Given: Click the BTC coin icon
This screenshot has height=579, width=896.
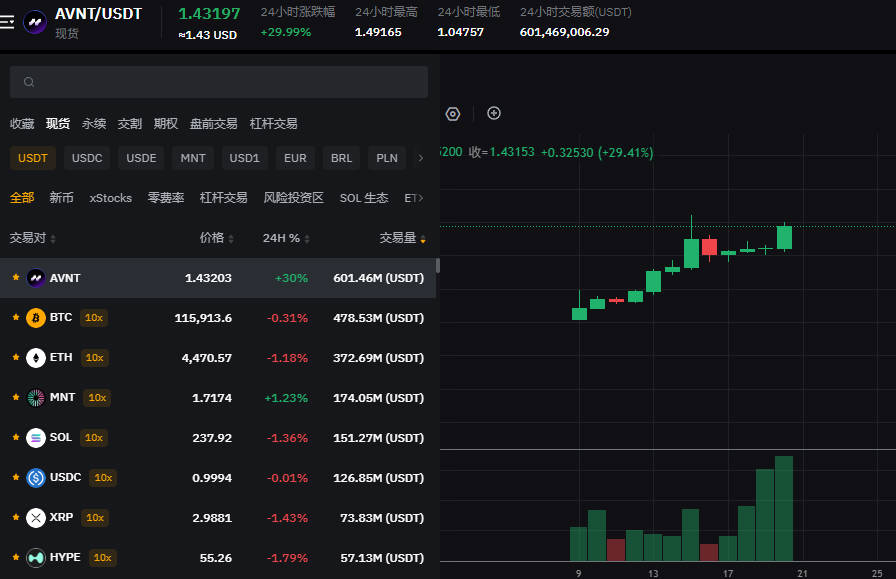Looking at the screenshot, I should click(36, 318).
